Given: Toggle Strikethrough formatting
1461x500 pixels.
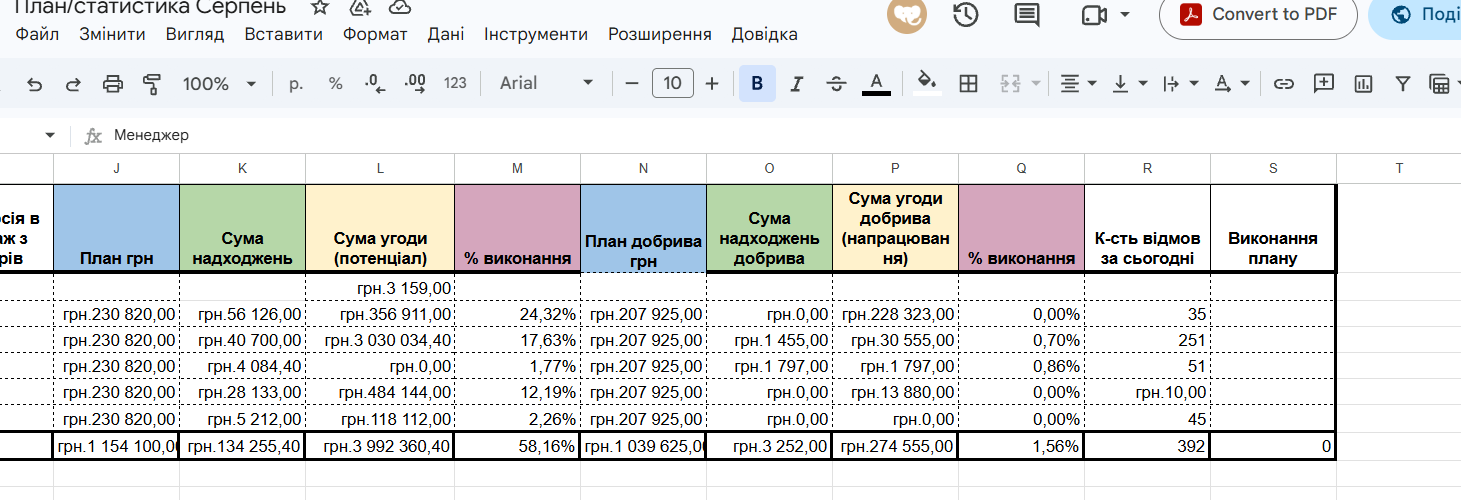Looking at the screenshot, I should tap(836, 84).
